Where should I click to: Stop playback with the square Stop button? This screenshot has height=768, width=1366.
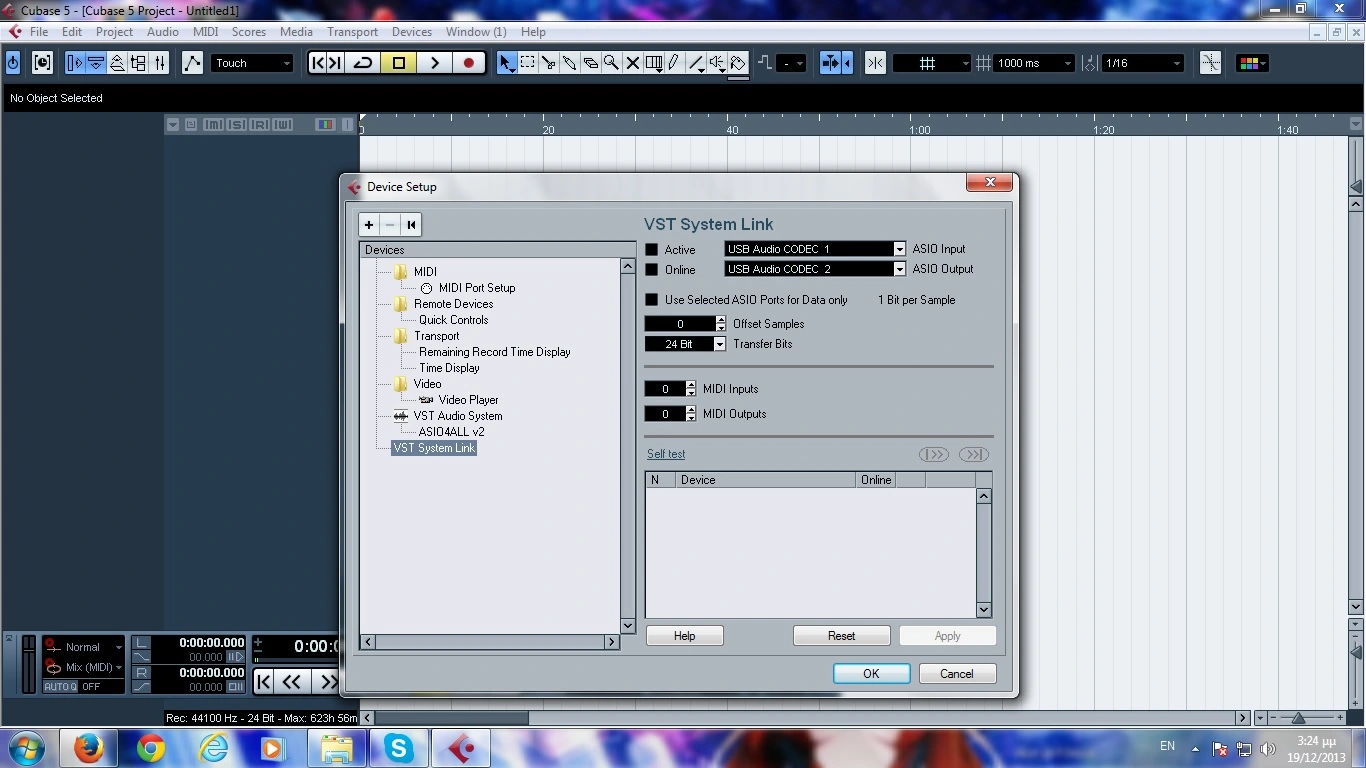tap(398, 63)
